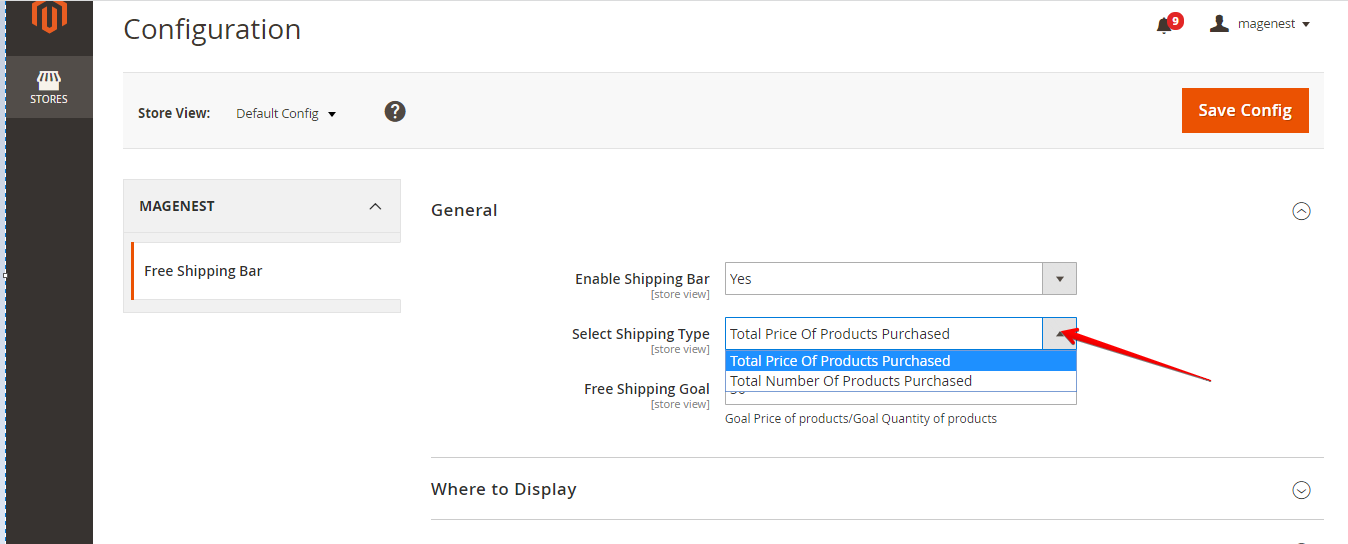Click the Save Config button

(x=1245, y=110)
